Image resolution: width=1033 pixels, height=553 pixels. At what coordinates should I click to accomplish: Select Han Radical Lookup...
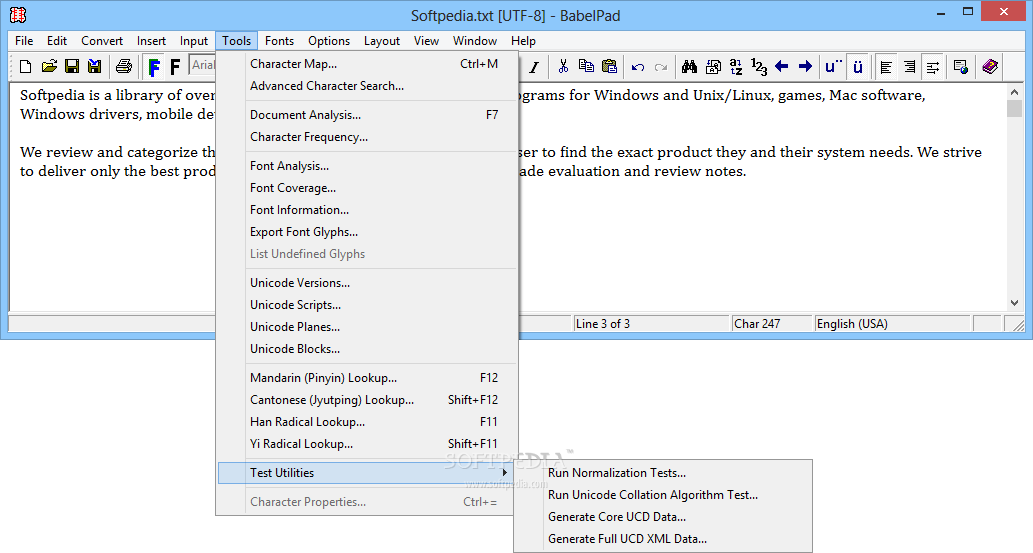click(x=368, y=422)
